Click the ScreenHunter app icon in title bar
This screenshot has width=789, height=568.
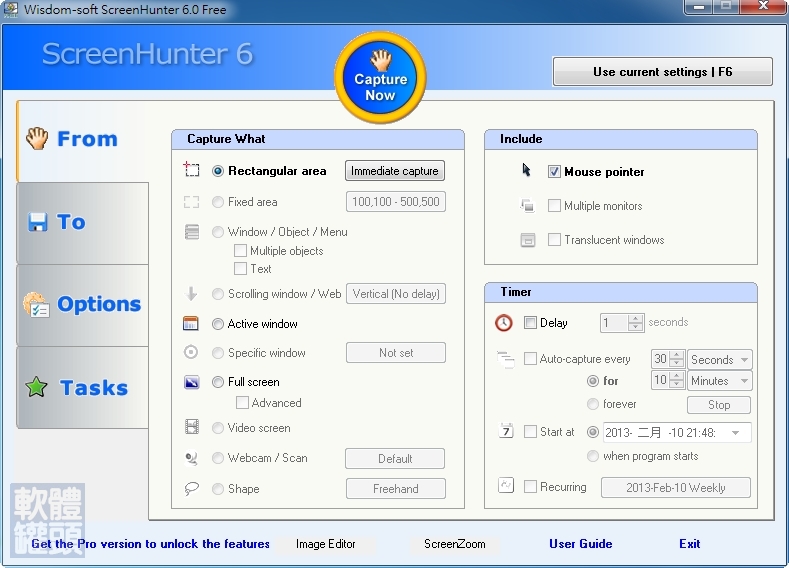tap(10, 9)
